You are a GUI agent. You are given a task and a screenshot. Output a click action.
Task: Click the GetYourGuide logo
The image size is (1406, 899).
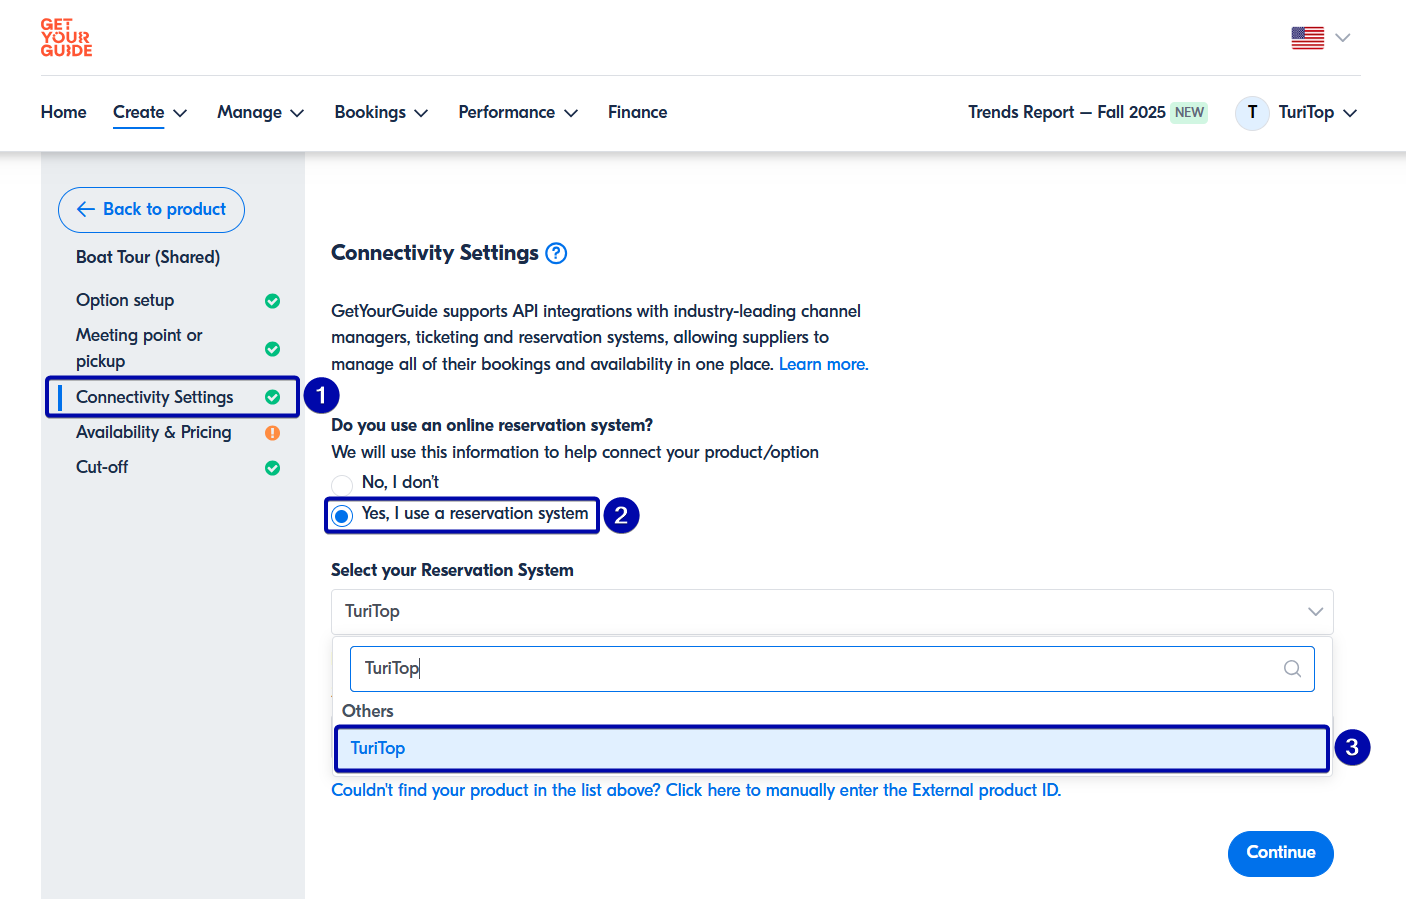coord(66,38)
